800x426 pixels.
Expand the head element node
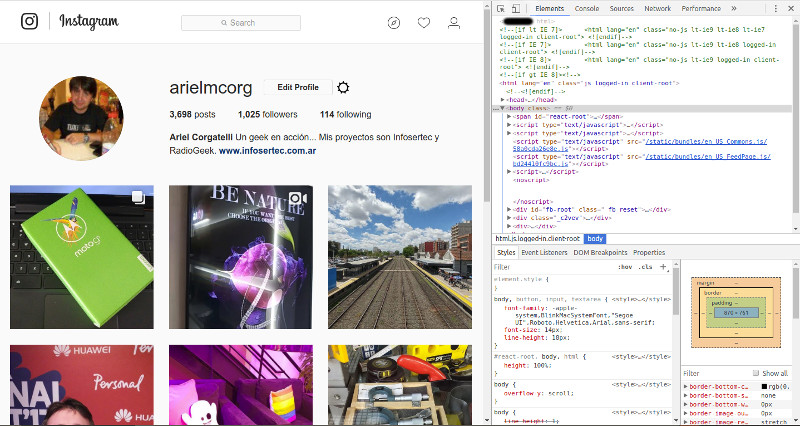tap(503, 99)
